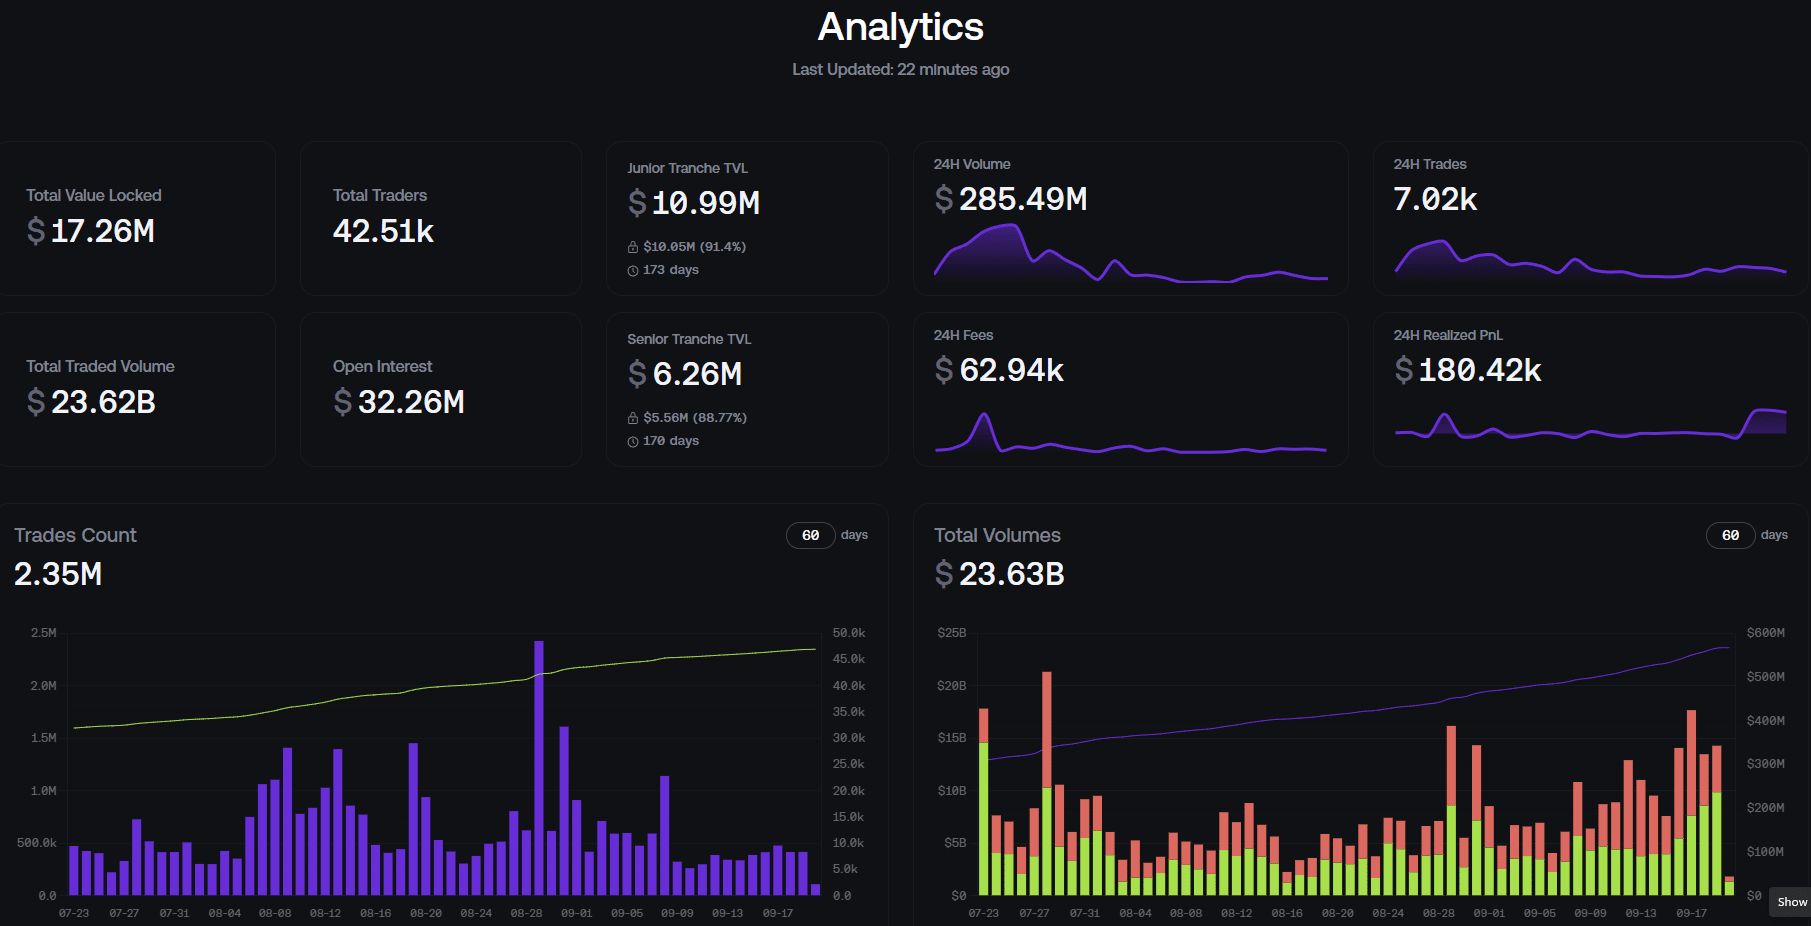Viewport: 1811px width, 926px height.
Task: Edit the Trades Count 60 days field
Action: pyautogui.click(x=811, y=535)
